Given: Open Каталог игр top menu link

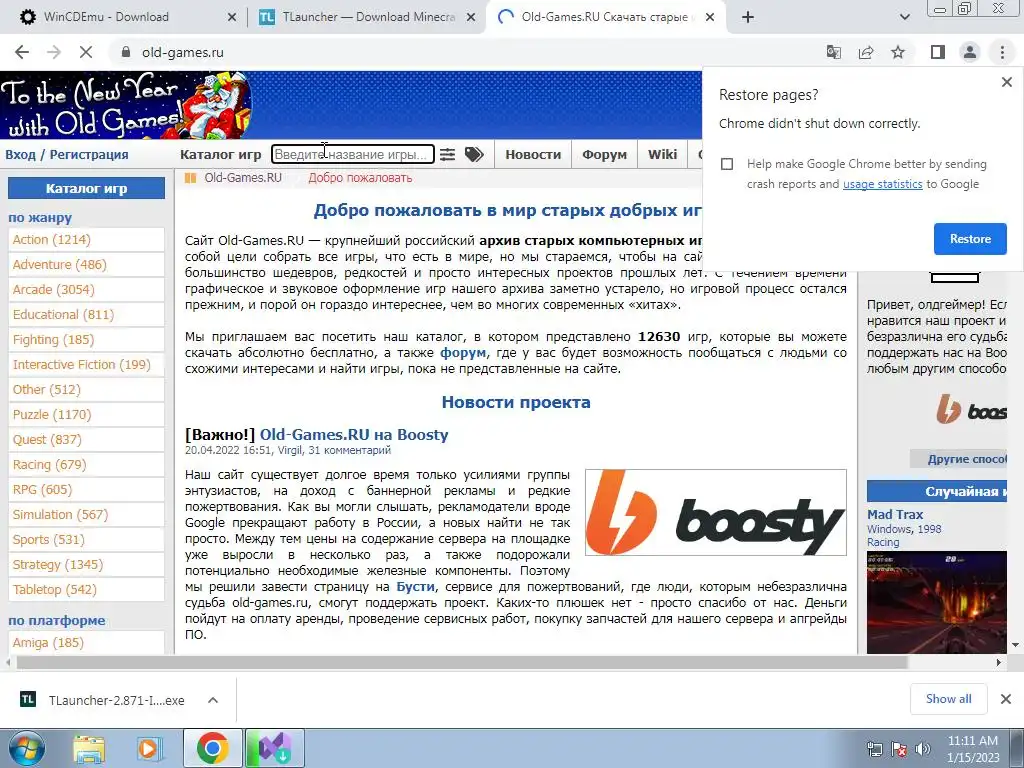Looking at the screenshot, I should (220, 155).
